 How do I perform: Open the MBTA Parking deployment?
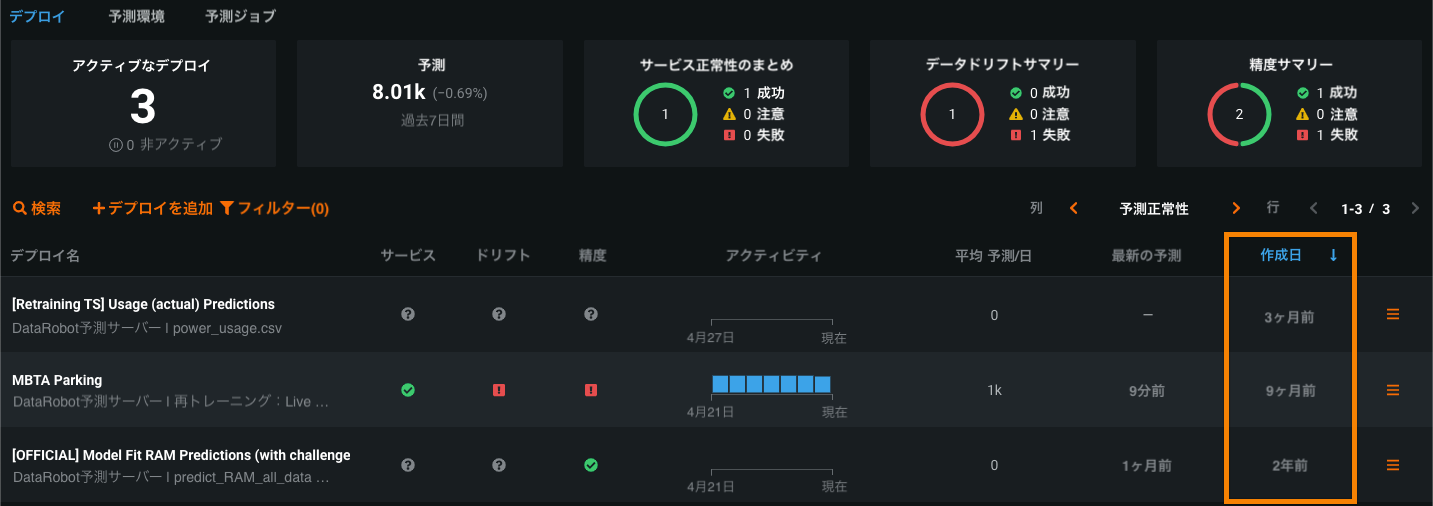[57, 380]
